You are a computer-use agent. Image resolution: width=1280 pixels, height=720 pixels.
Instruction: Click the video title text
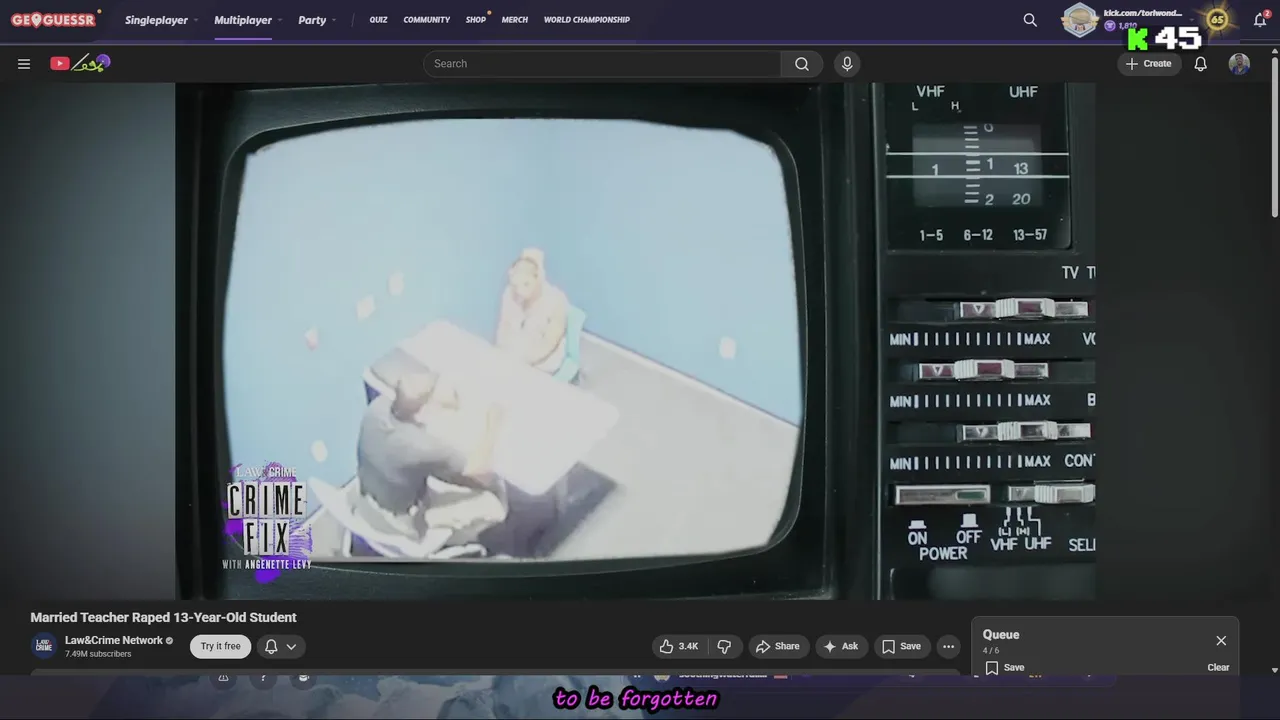163,617
